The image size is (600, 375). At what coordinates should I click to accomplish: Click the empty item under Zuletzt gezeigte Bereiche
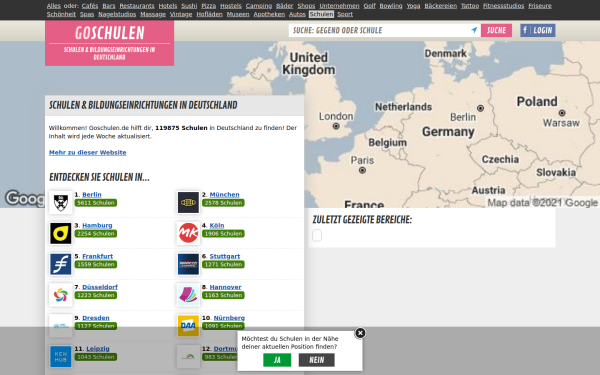317,235
